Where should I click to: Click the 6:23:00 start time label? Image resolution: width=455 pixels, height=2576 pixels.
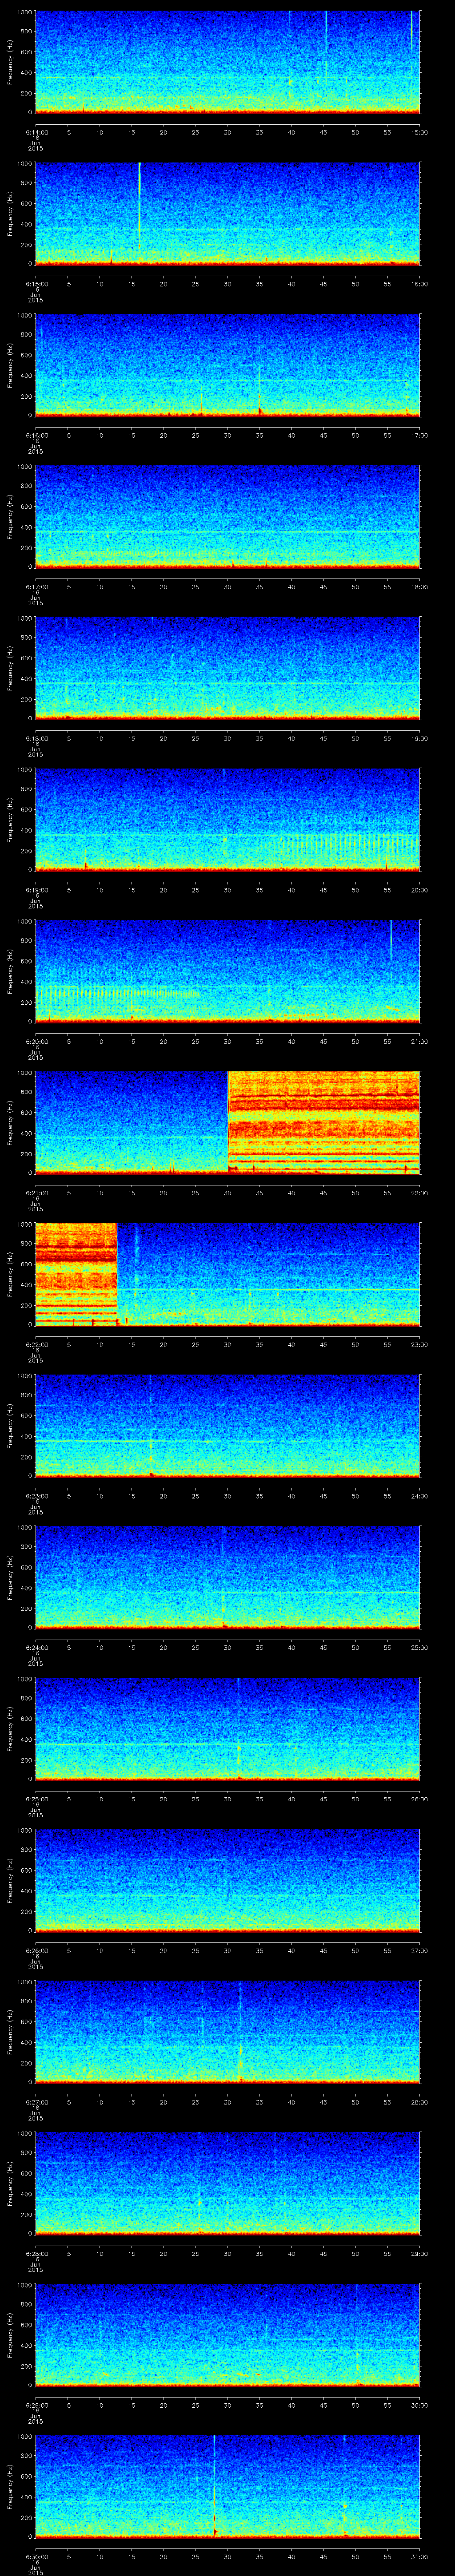pos(36,1496)
